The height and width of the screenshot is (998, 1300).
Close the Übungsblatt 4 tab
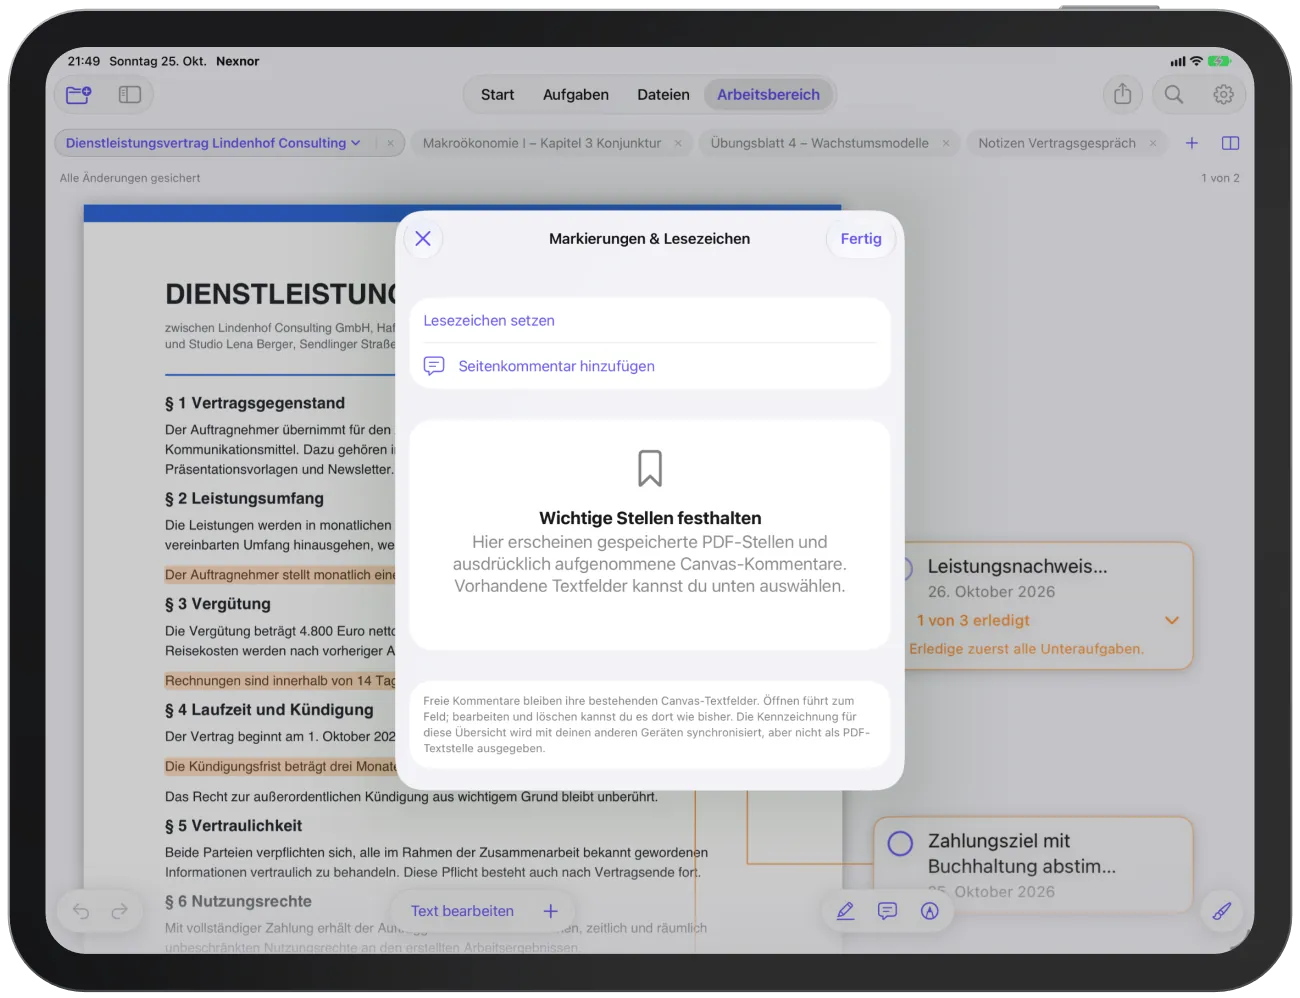946,144
